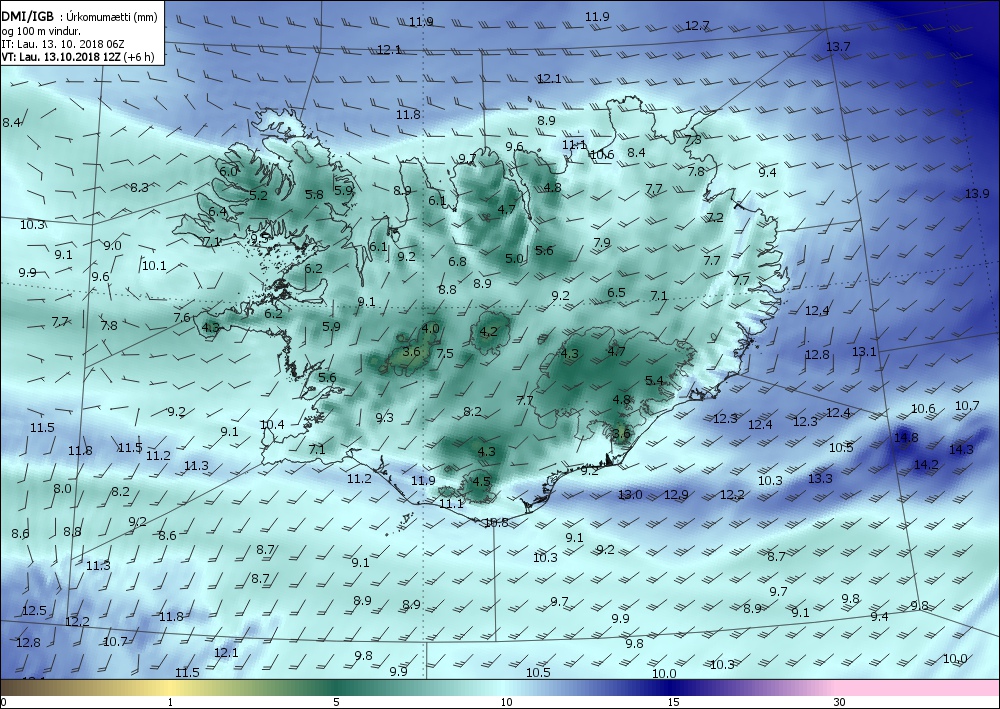Click the "7.9" value on the map

pos(602,242)
